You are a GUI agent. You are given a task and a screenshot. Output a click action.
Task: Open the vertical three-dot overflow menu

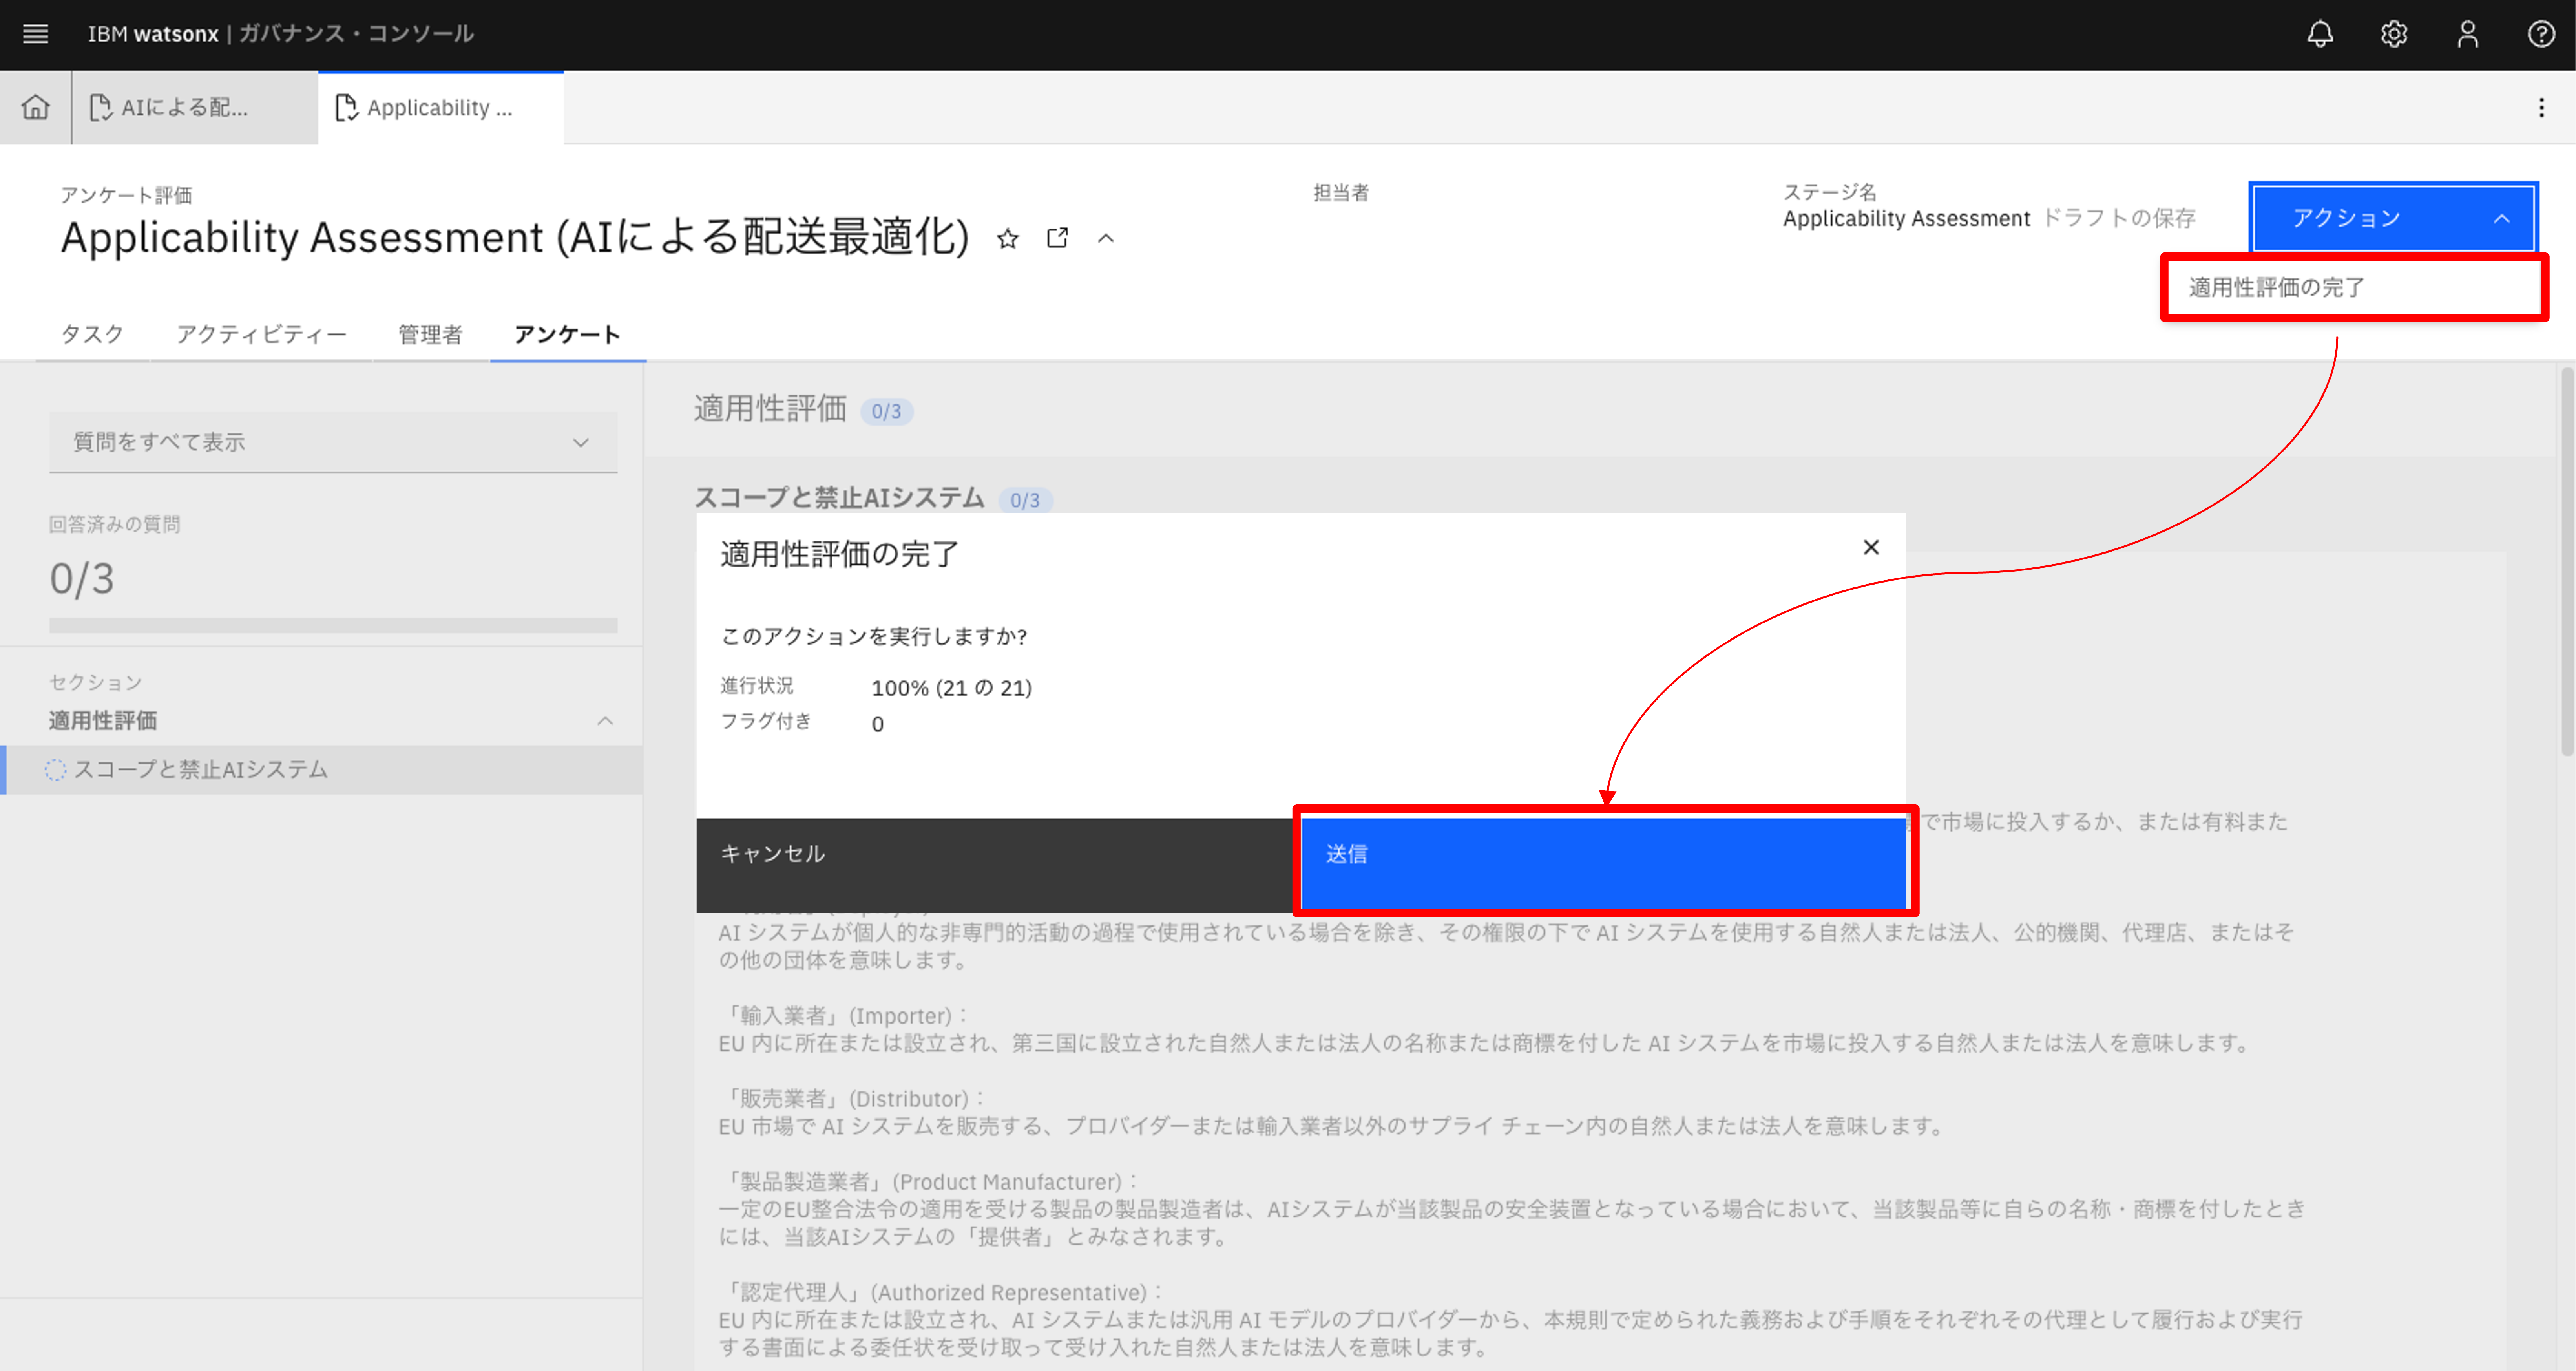2541,107
